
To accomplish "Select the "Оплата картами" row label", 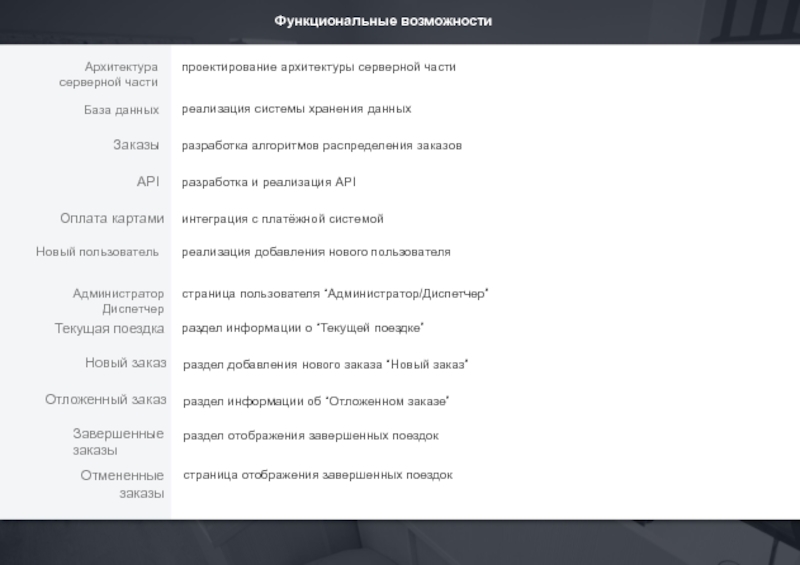I will [x=111, y=218].
